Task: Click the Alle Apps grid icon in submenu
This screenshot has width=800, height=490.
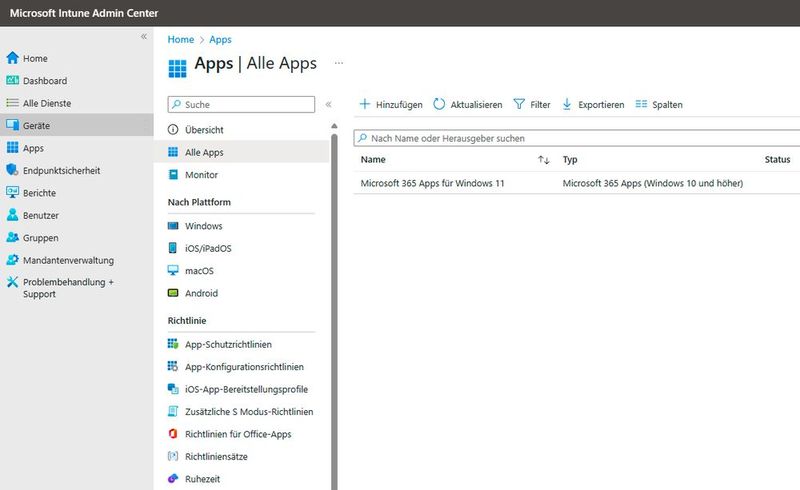Action: tap(173, 152)
